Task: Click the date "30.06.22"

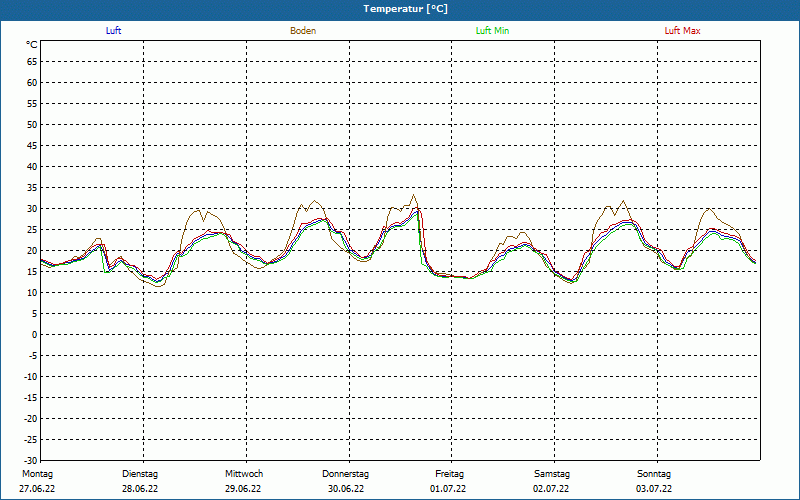Action: pos(346,489)
